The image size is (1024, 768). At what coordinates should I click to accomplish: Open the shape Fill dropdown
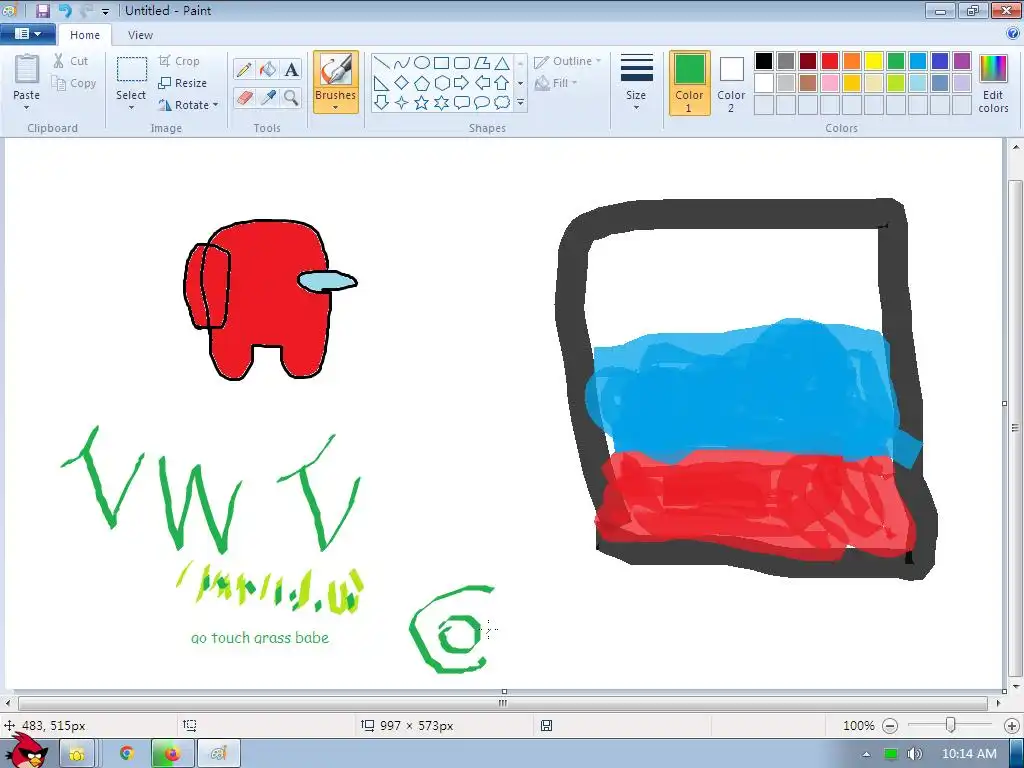(556, 83)
